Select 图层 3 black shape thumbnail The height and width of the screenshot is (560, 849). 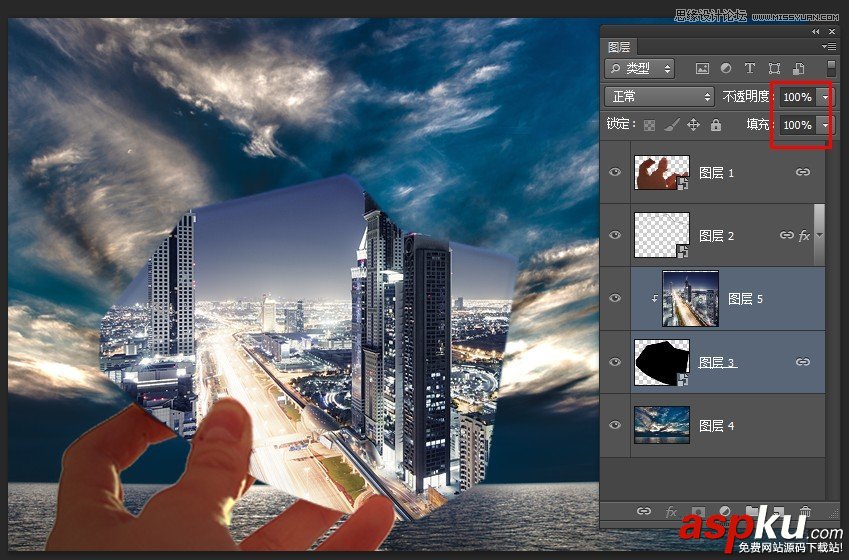(x=662, y=362)
